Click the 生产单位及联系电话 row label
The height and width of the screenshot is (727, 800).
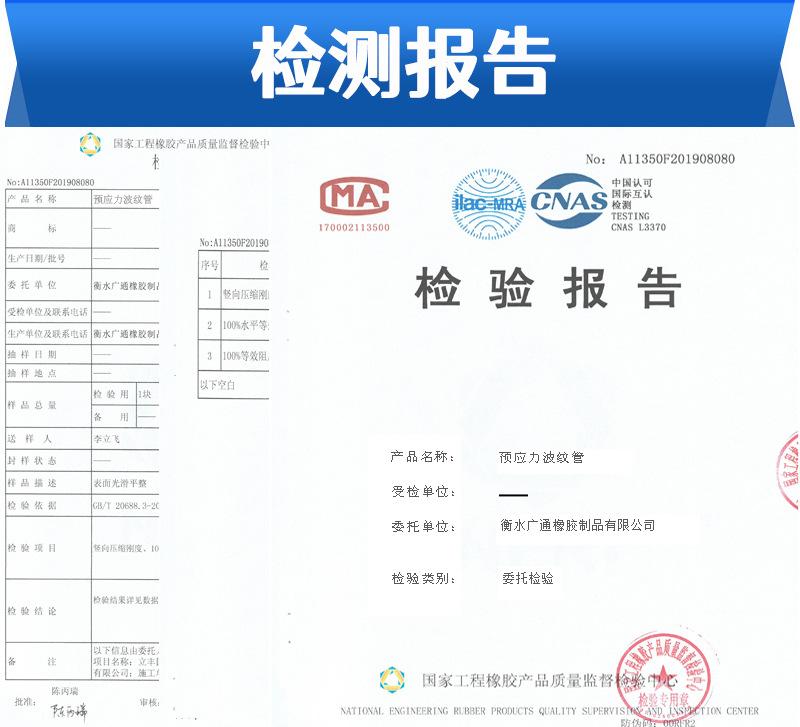pyautogui.click(x=47, y=334)
